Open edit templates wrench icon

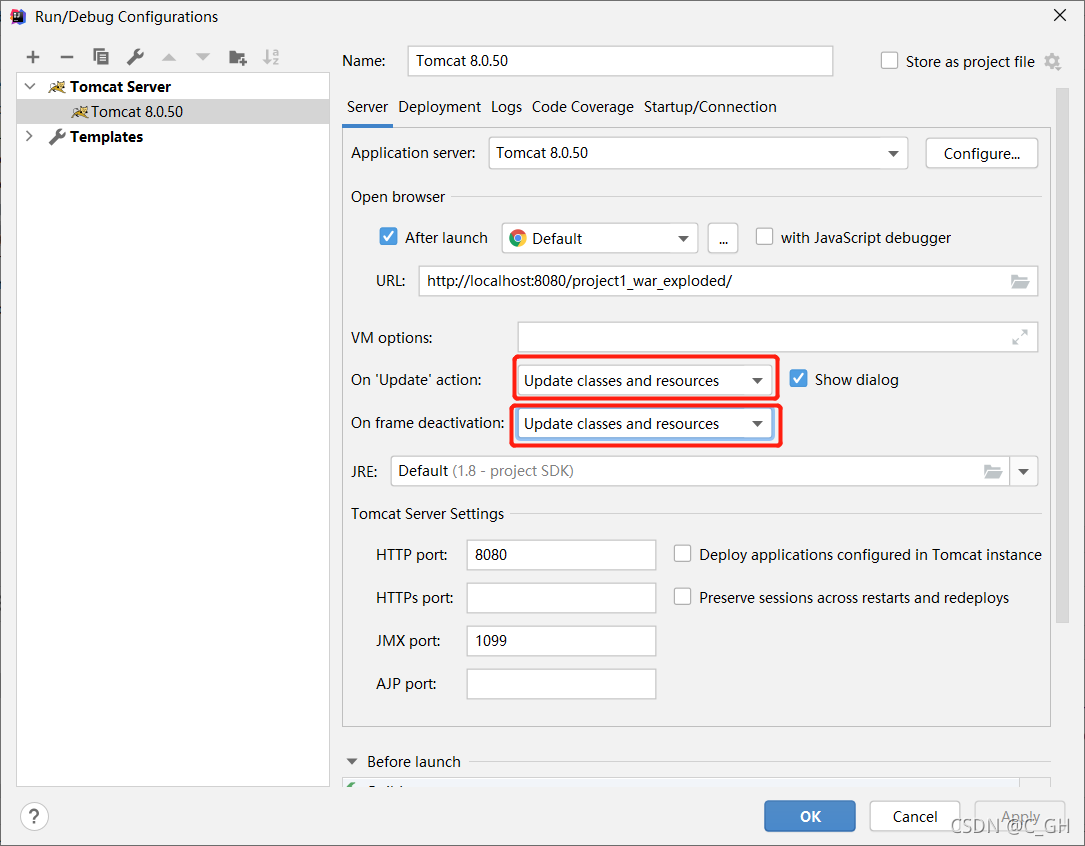135,57
